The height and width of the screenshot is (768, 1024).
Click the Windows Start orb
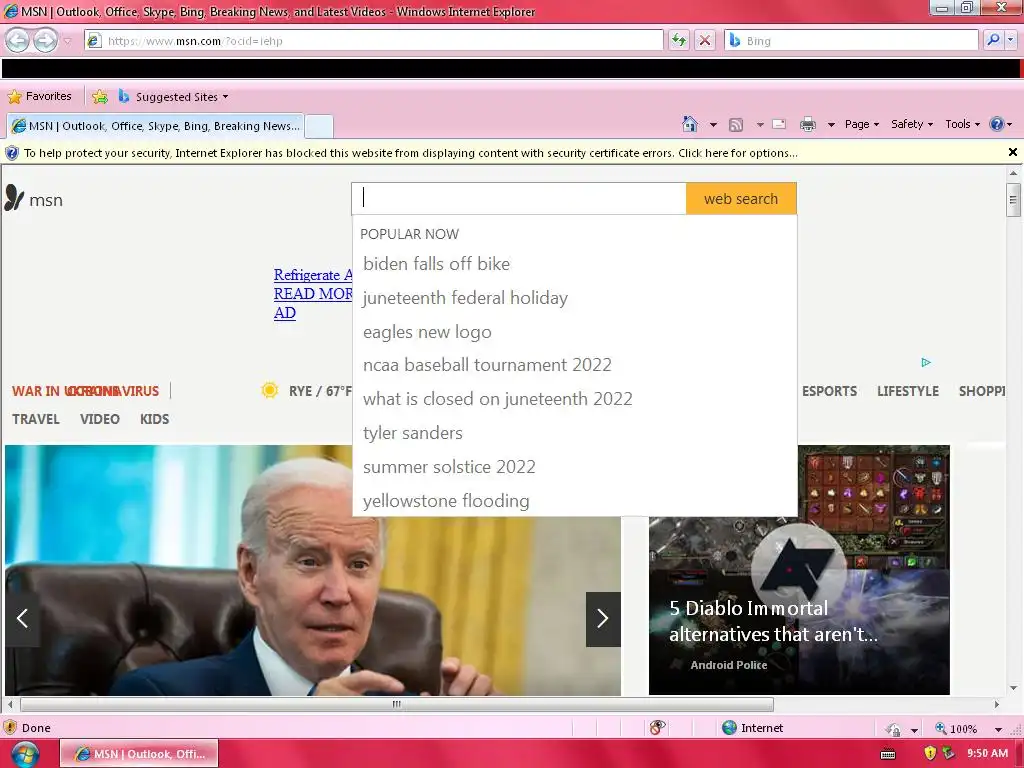25,754
